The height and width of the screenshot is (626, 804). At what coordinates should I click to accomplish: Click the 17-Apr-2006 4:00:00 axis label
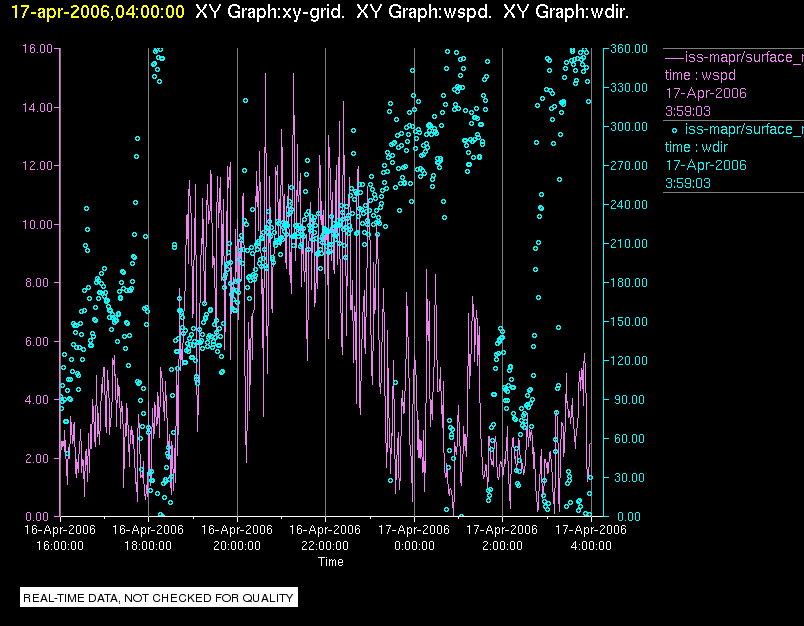click(x=591, y=537)
